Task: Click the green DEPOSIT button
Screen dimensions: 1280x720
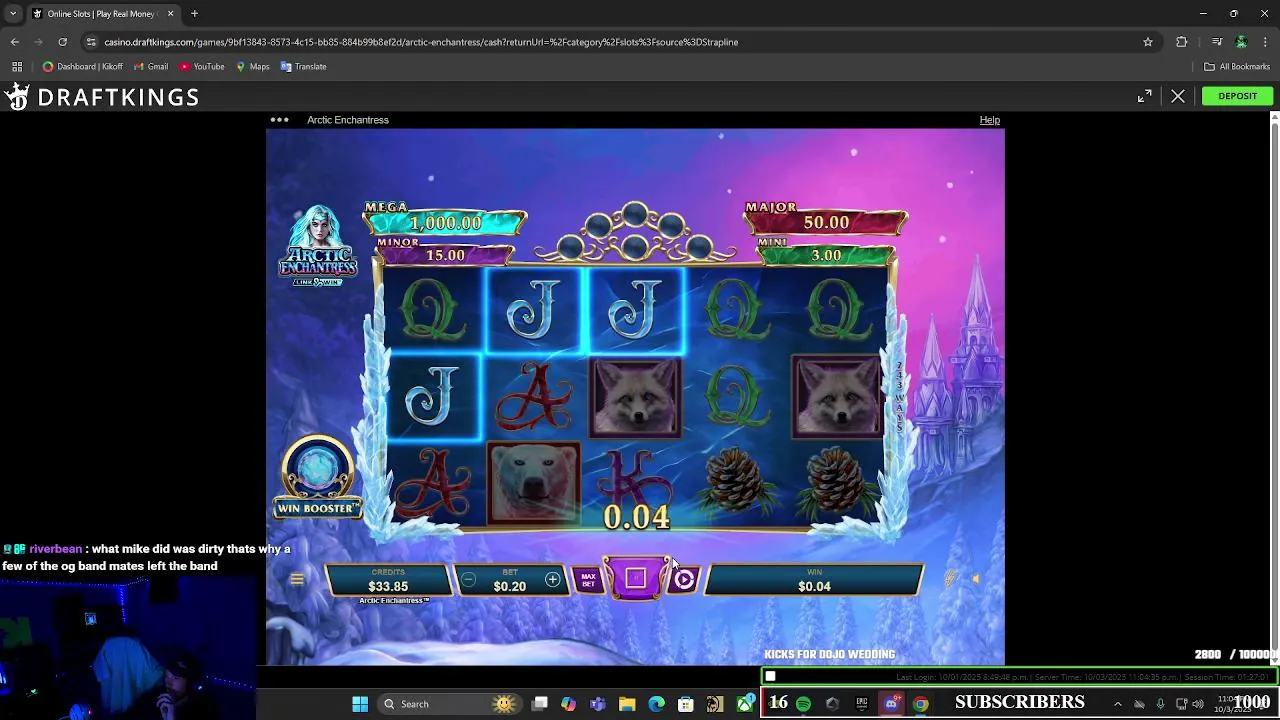Action: 1237,96
